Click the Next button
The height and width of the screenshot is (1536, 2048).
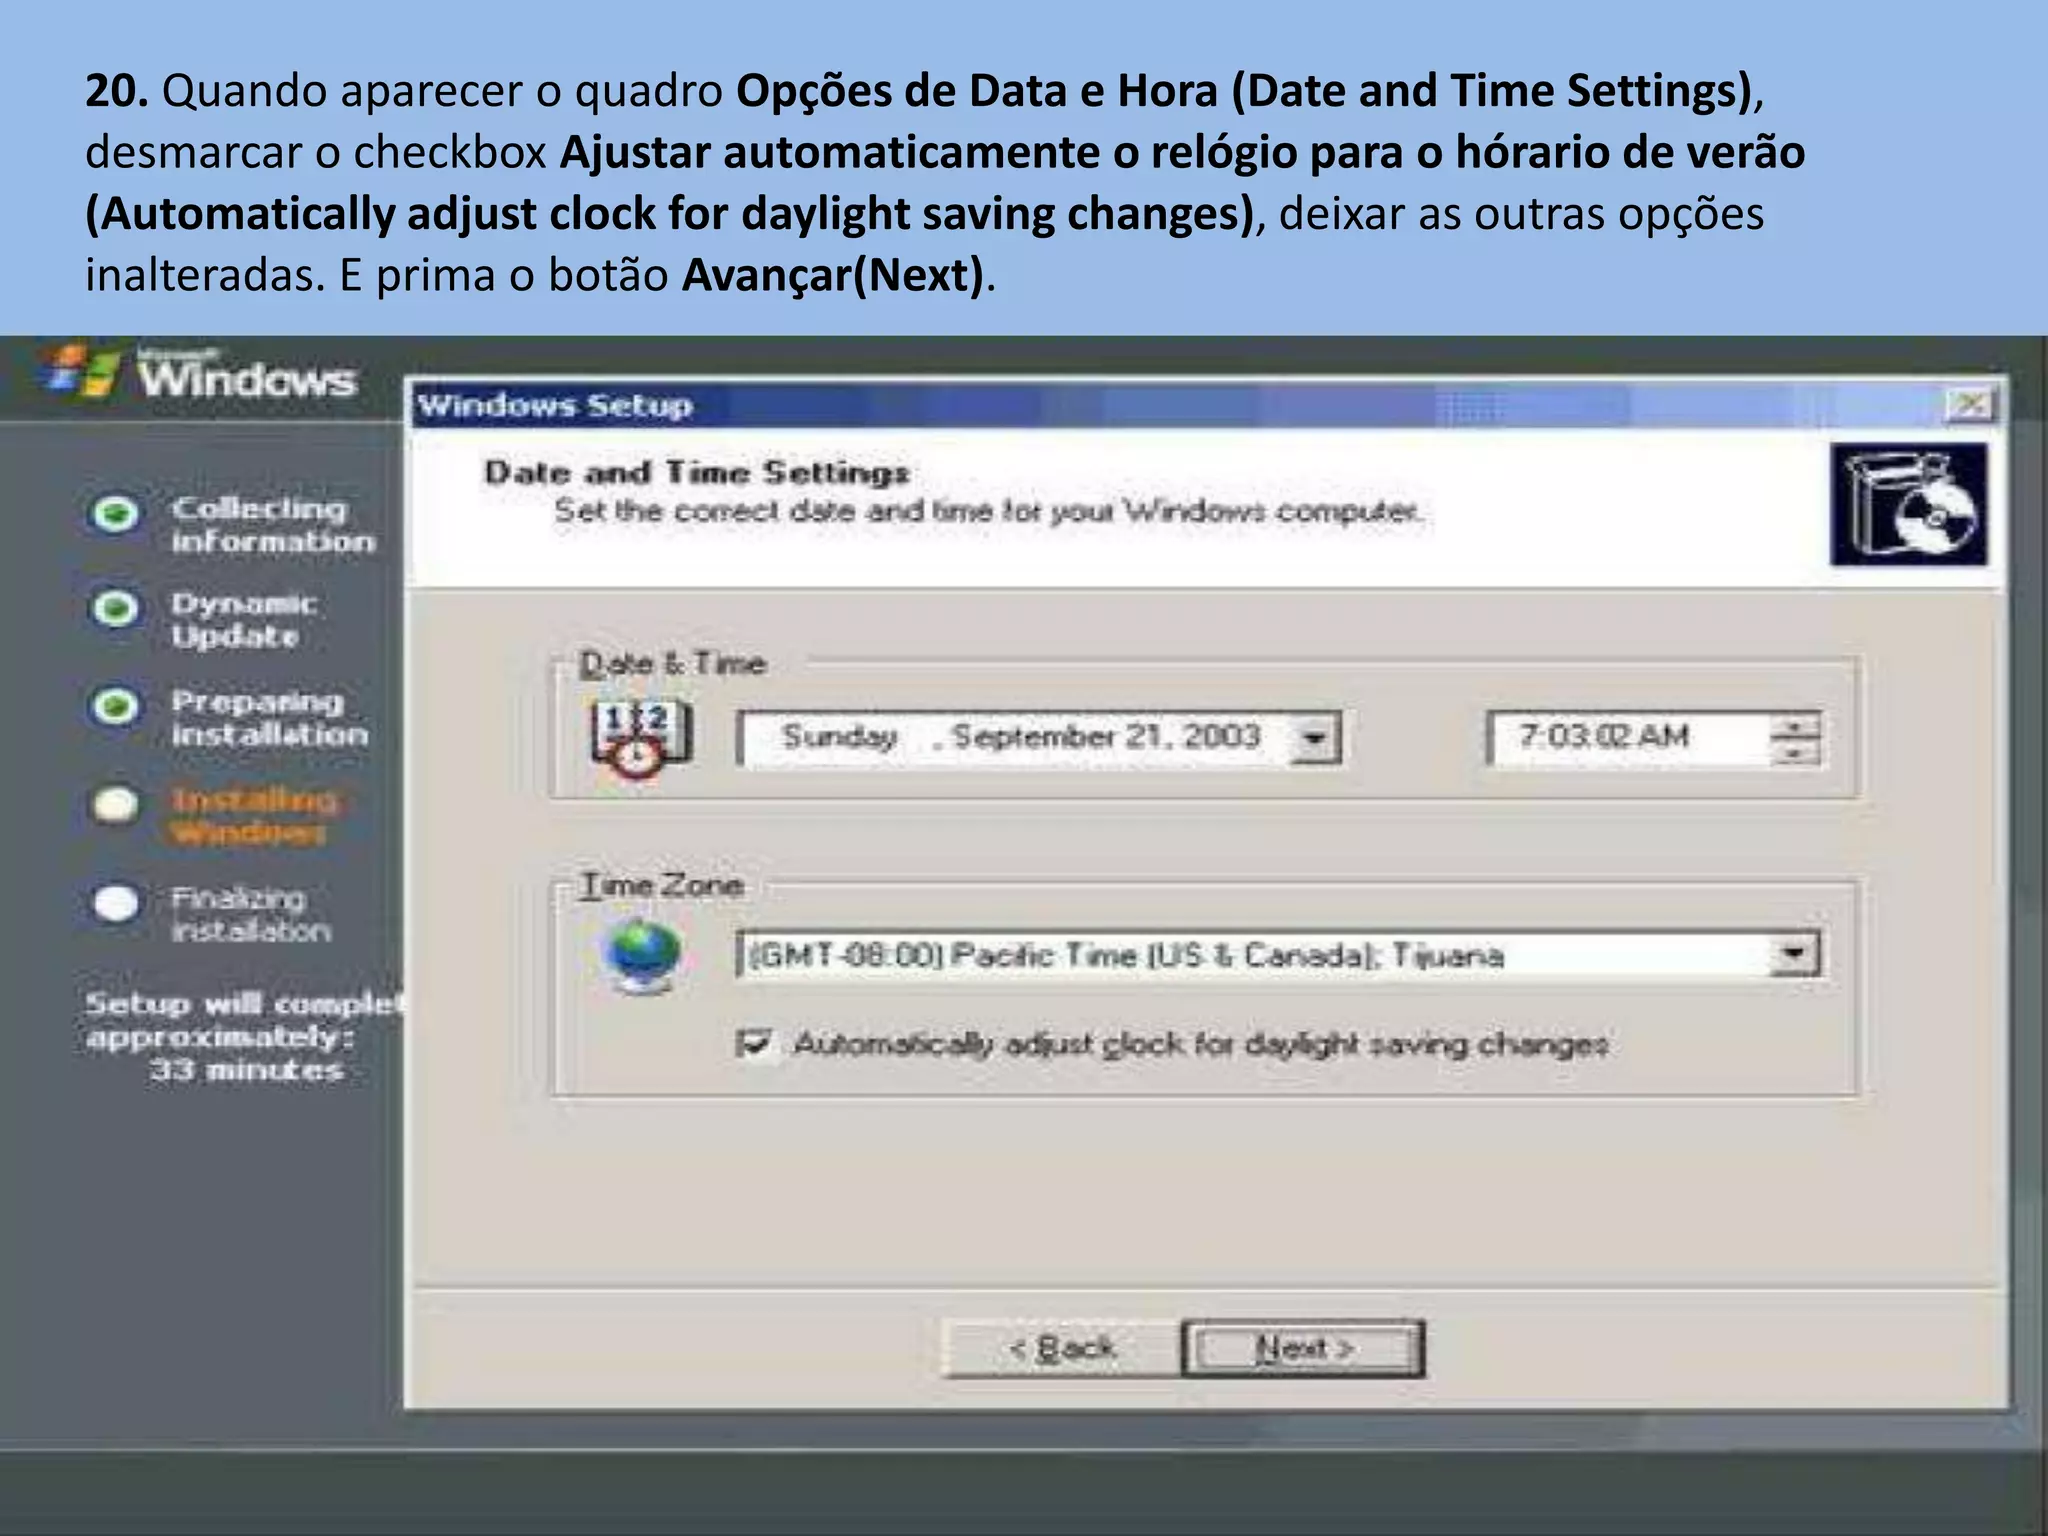click(1303, 1349)
